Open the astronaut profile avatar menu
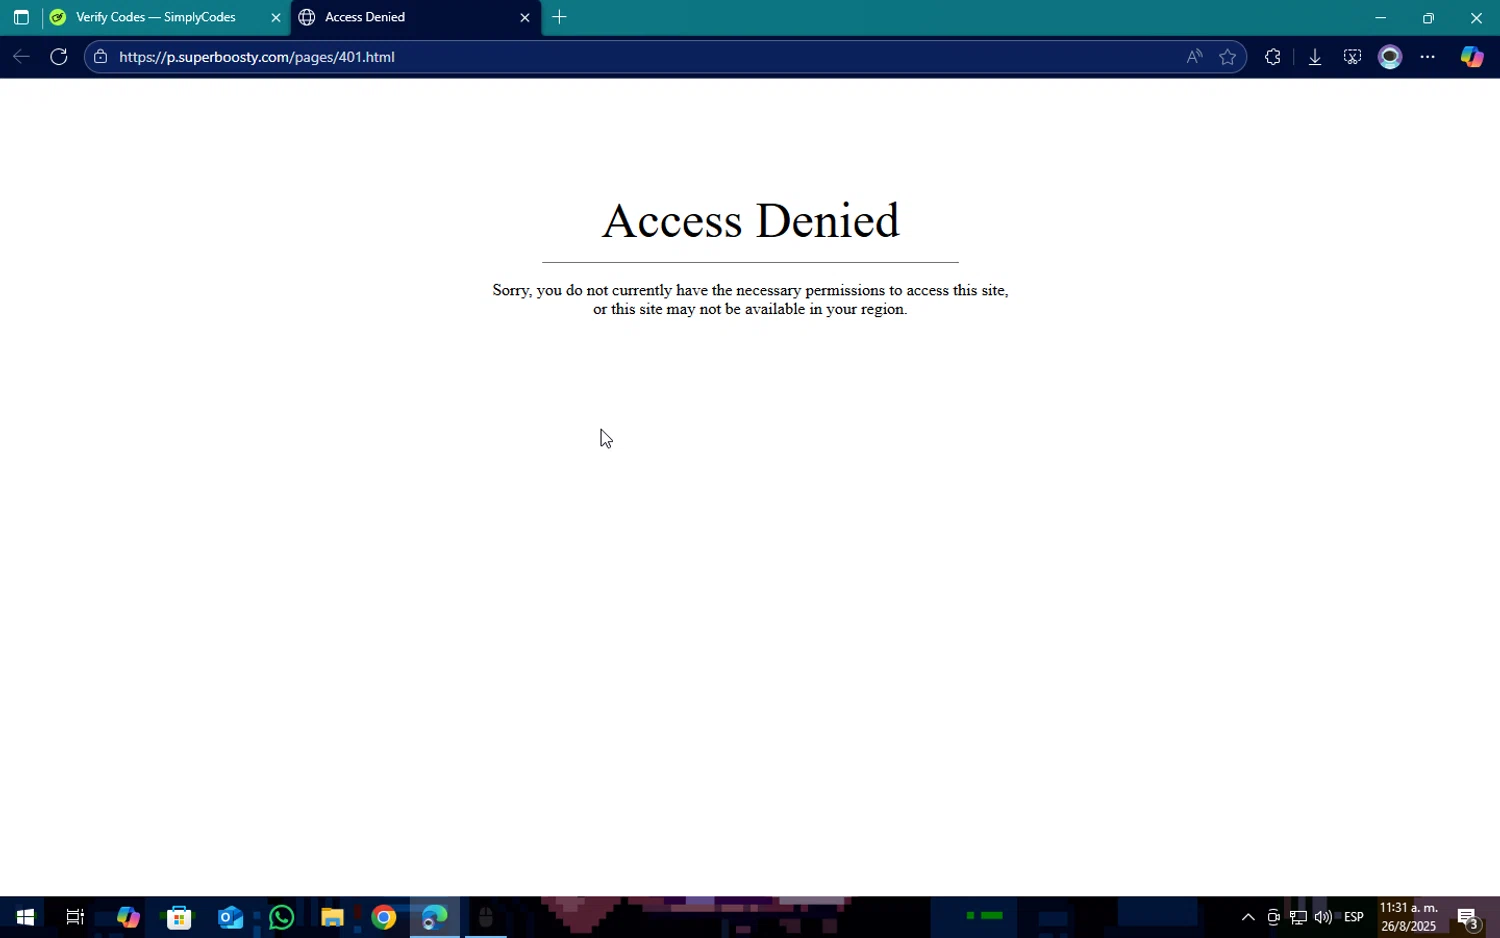 point(1390,57)
